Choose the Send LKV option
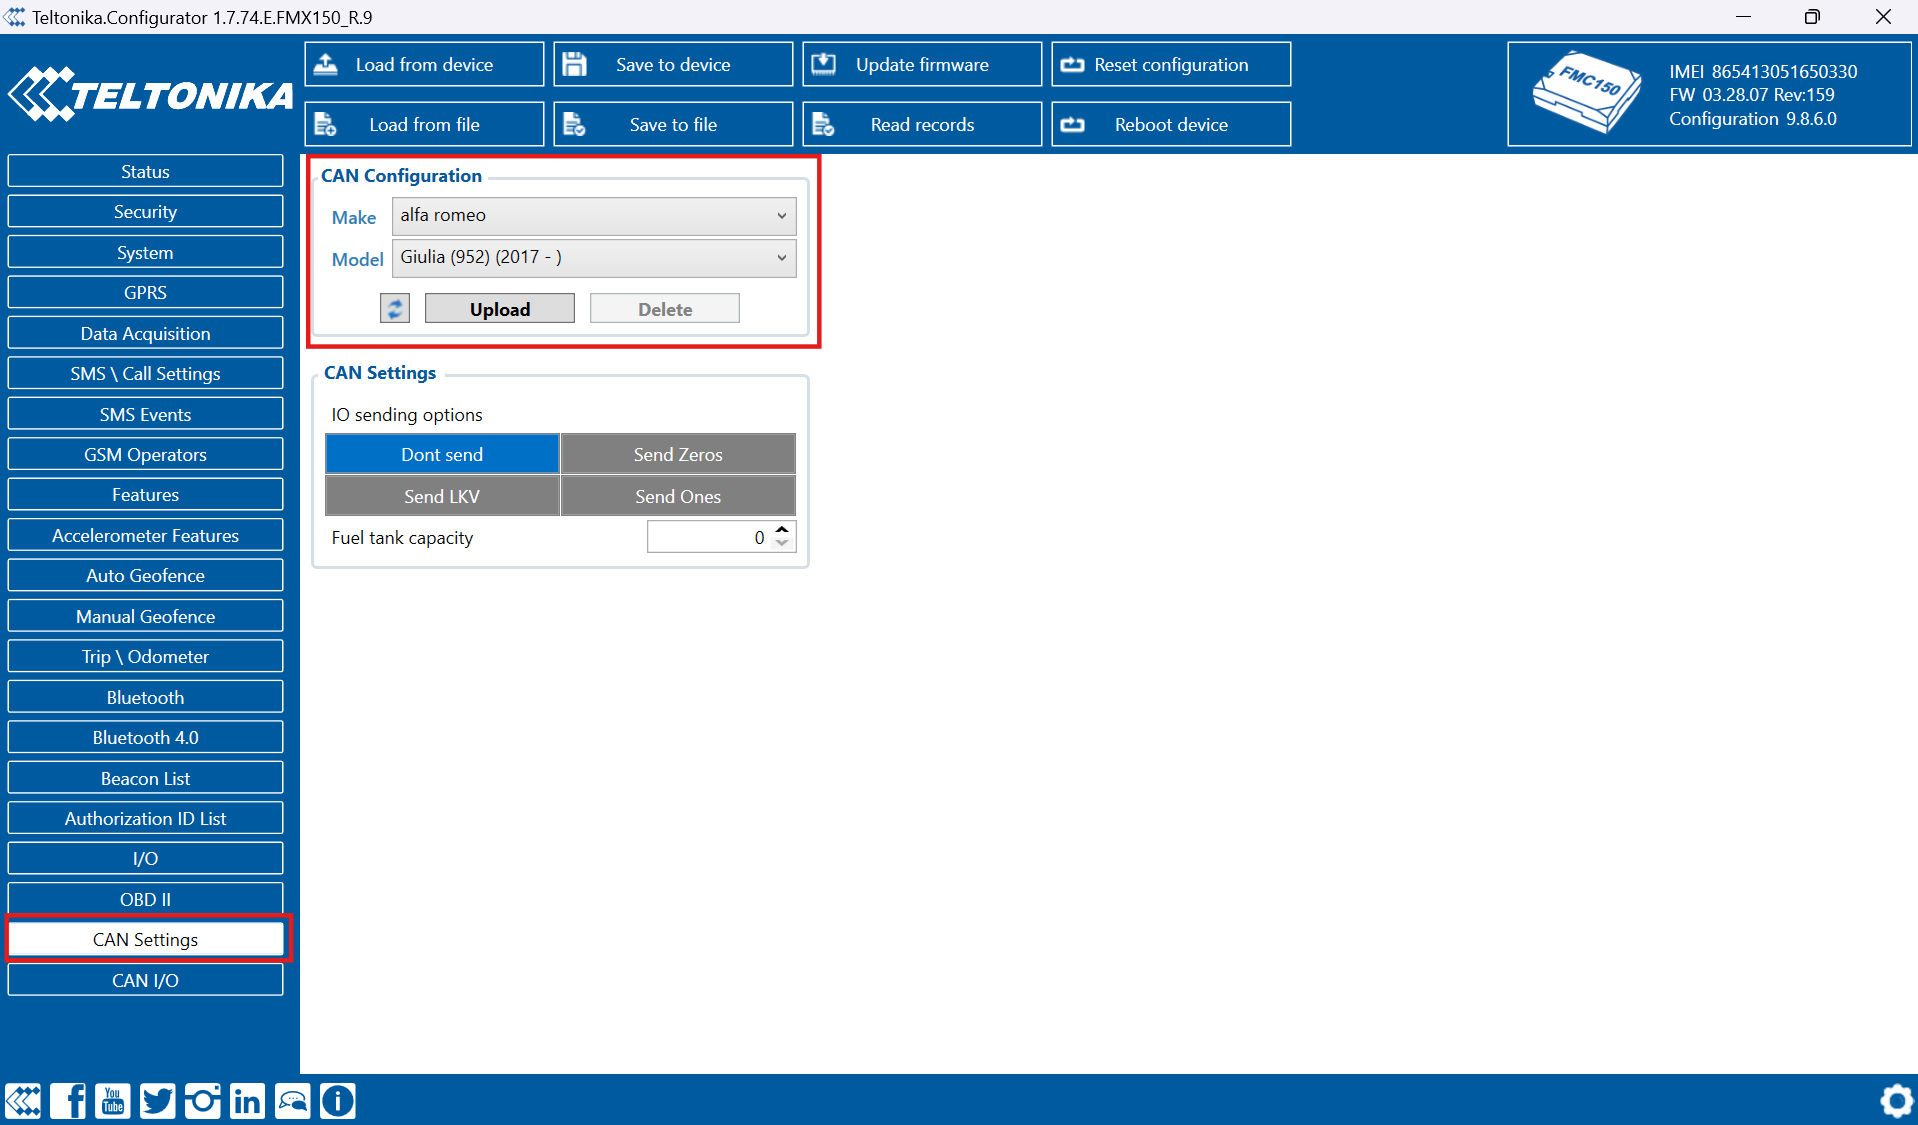The image size is (1918, 1125). [442, 496]
